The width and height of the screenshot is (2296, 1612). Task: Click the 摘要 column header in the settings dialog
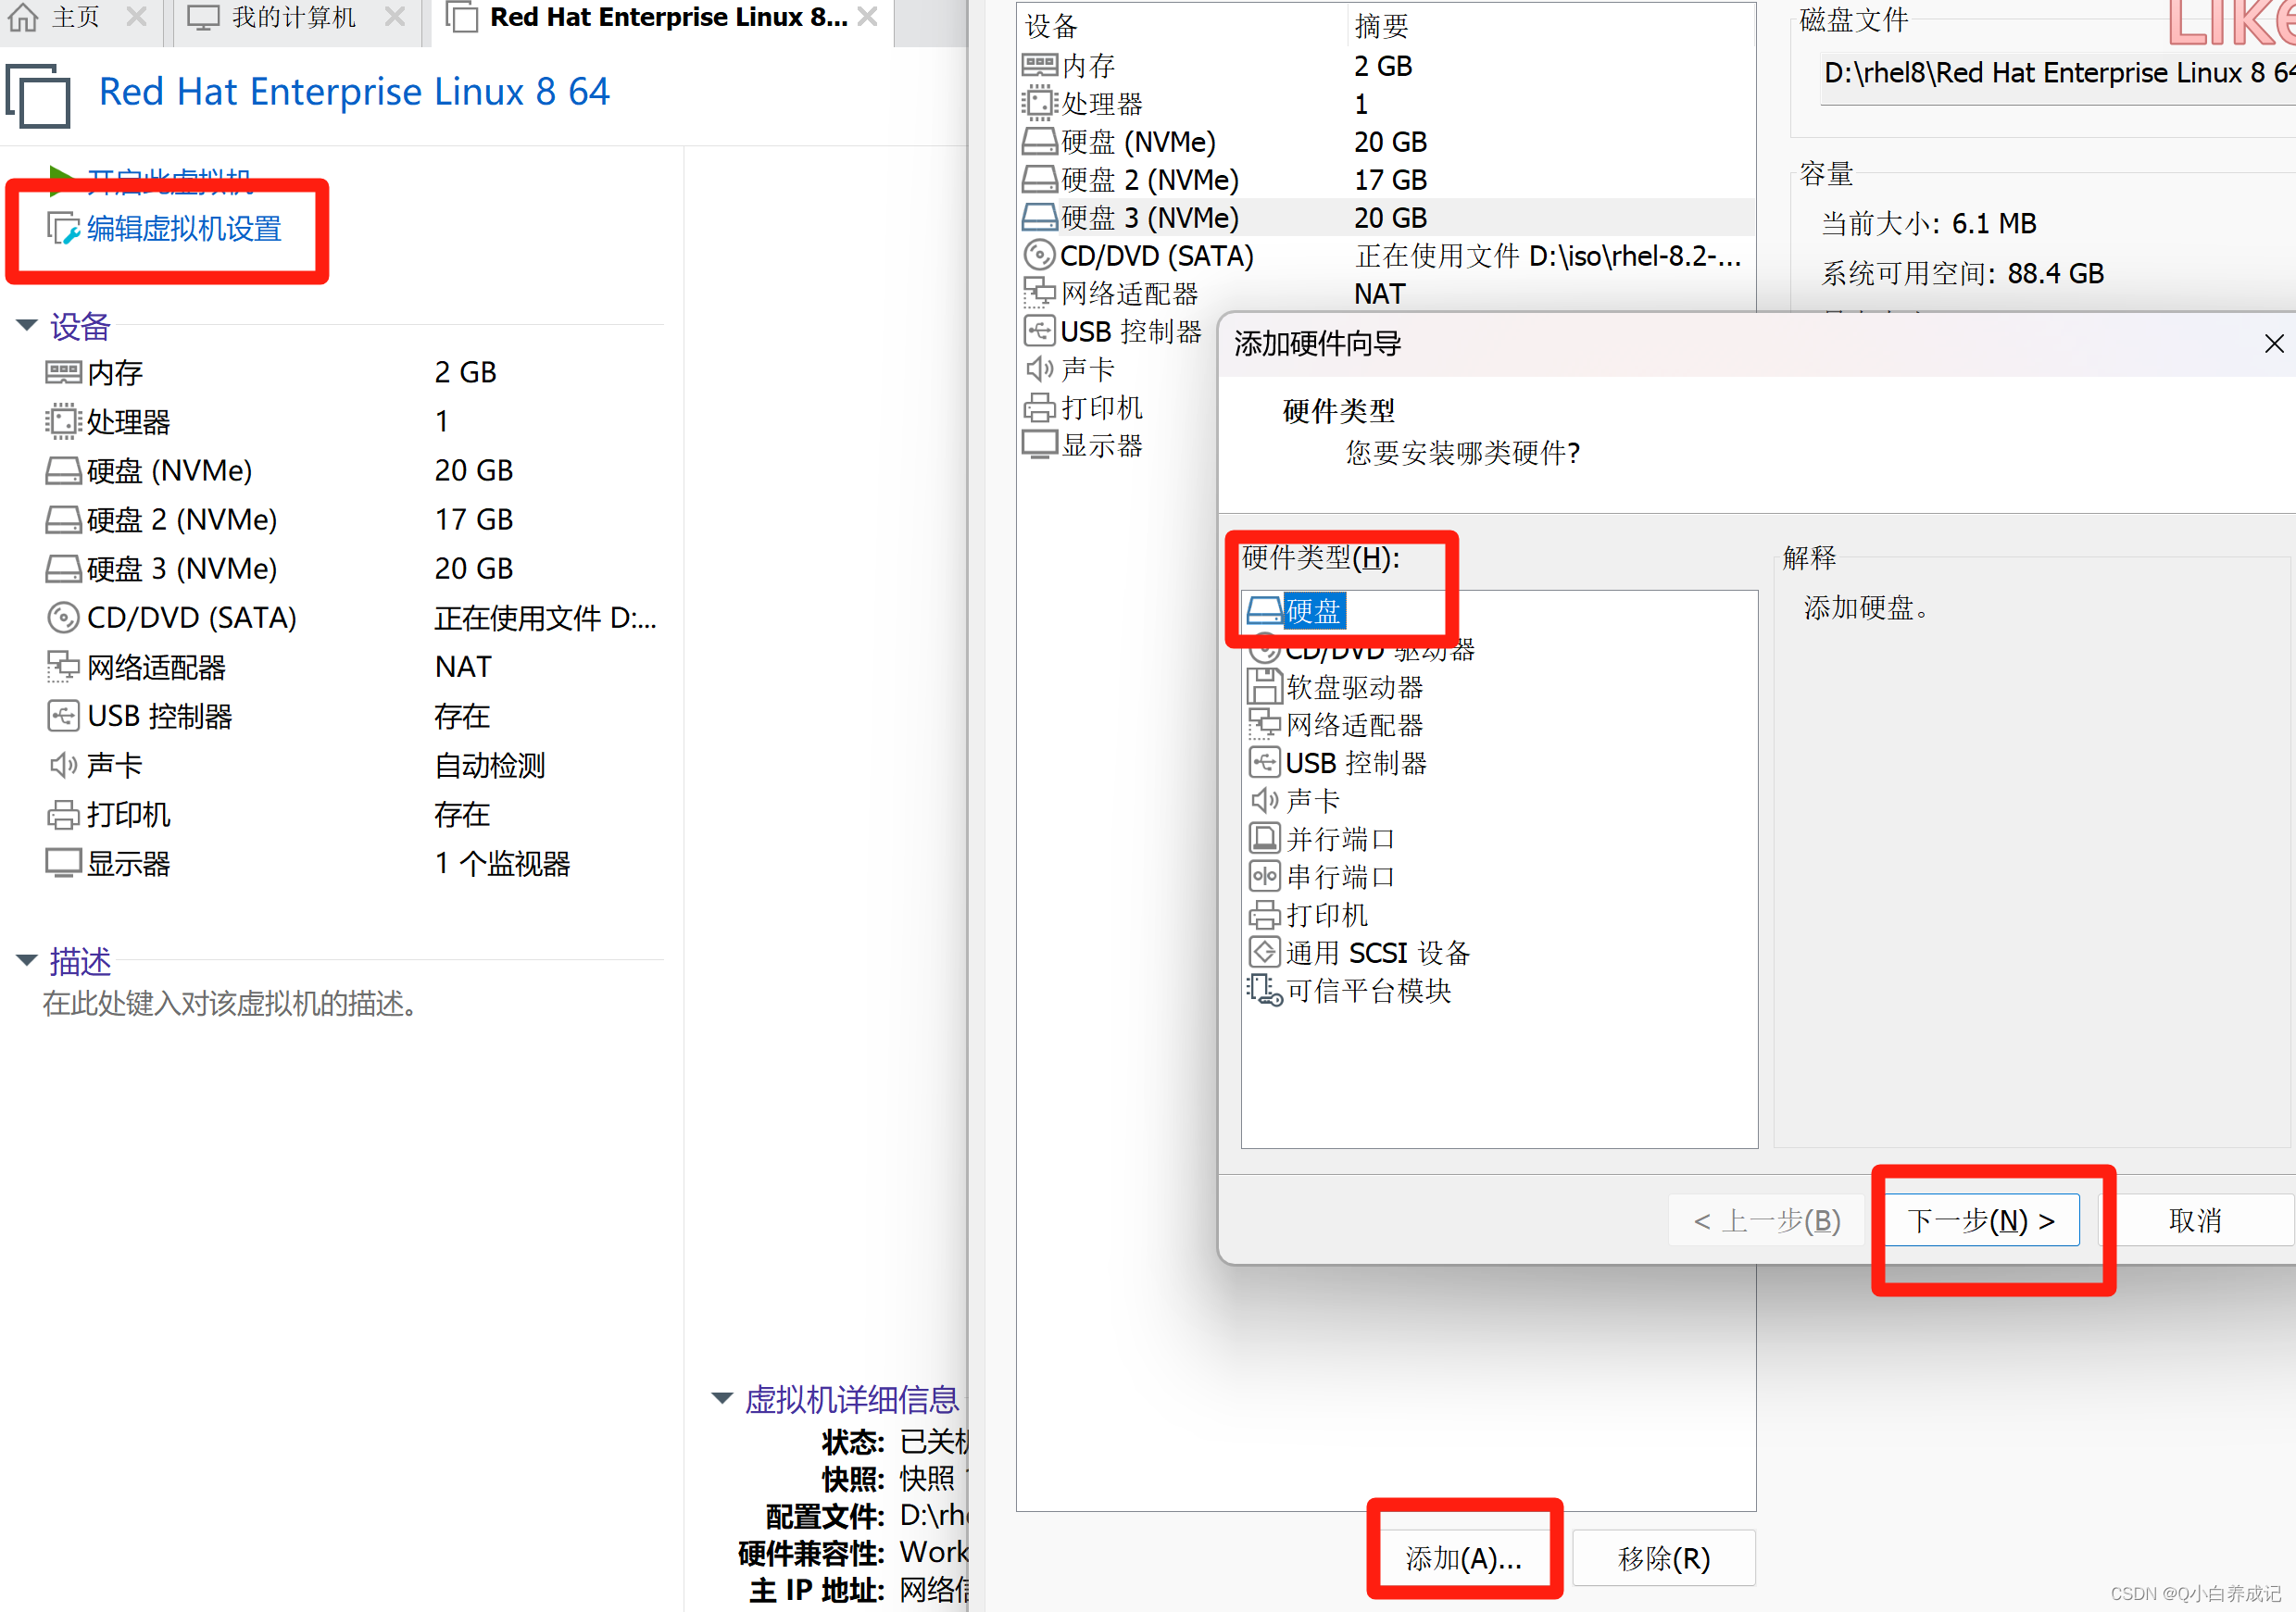(x=1550, y=26)
